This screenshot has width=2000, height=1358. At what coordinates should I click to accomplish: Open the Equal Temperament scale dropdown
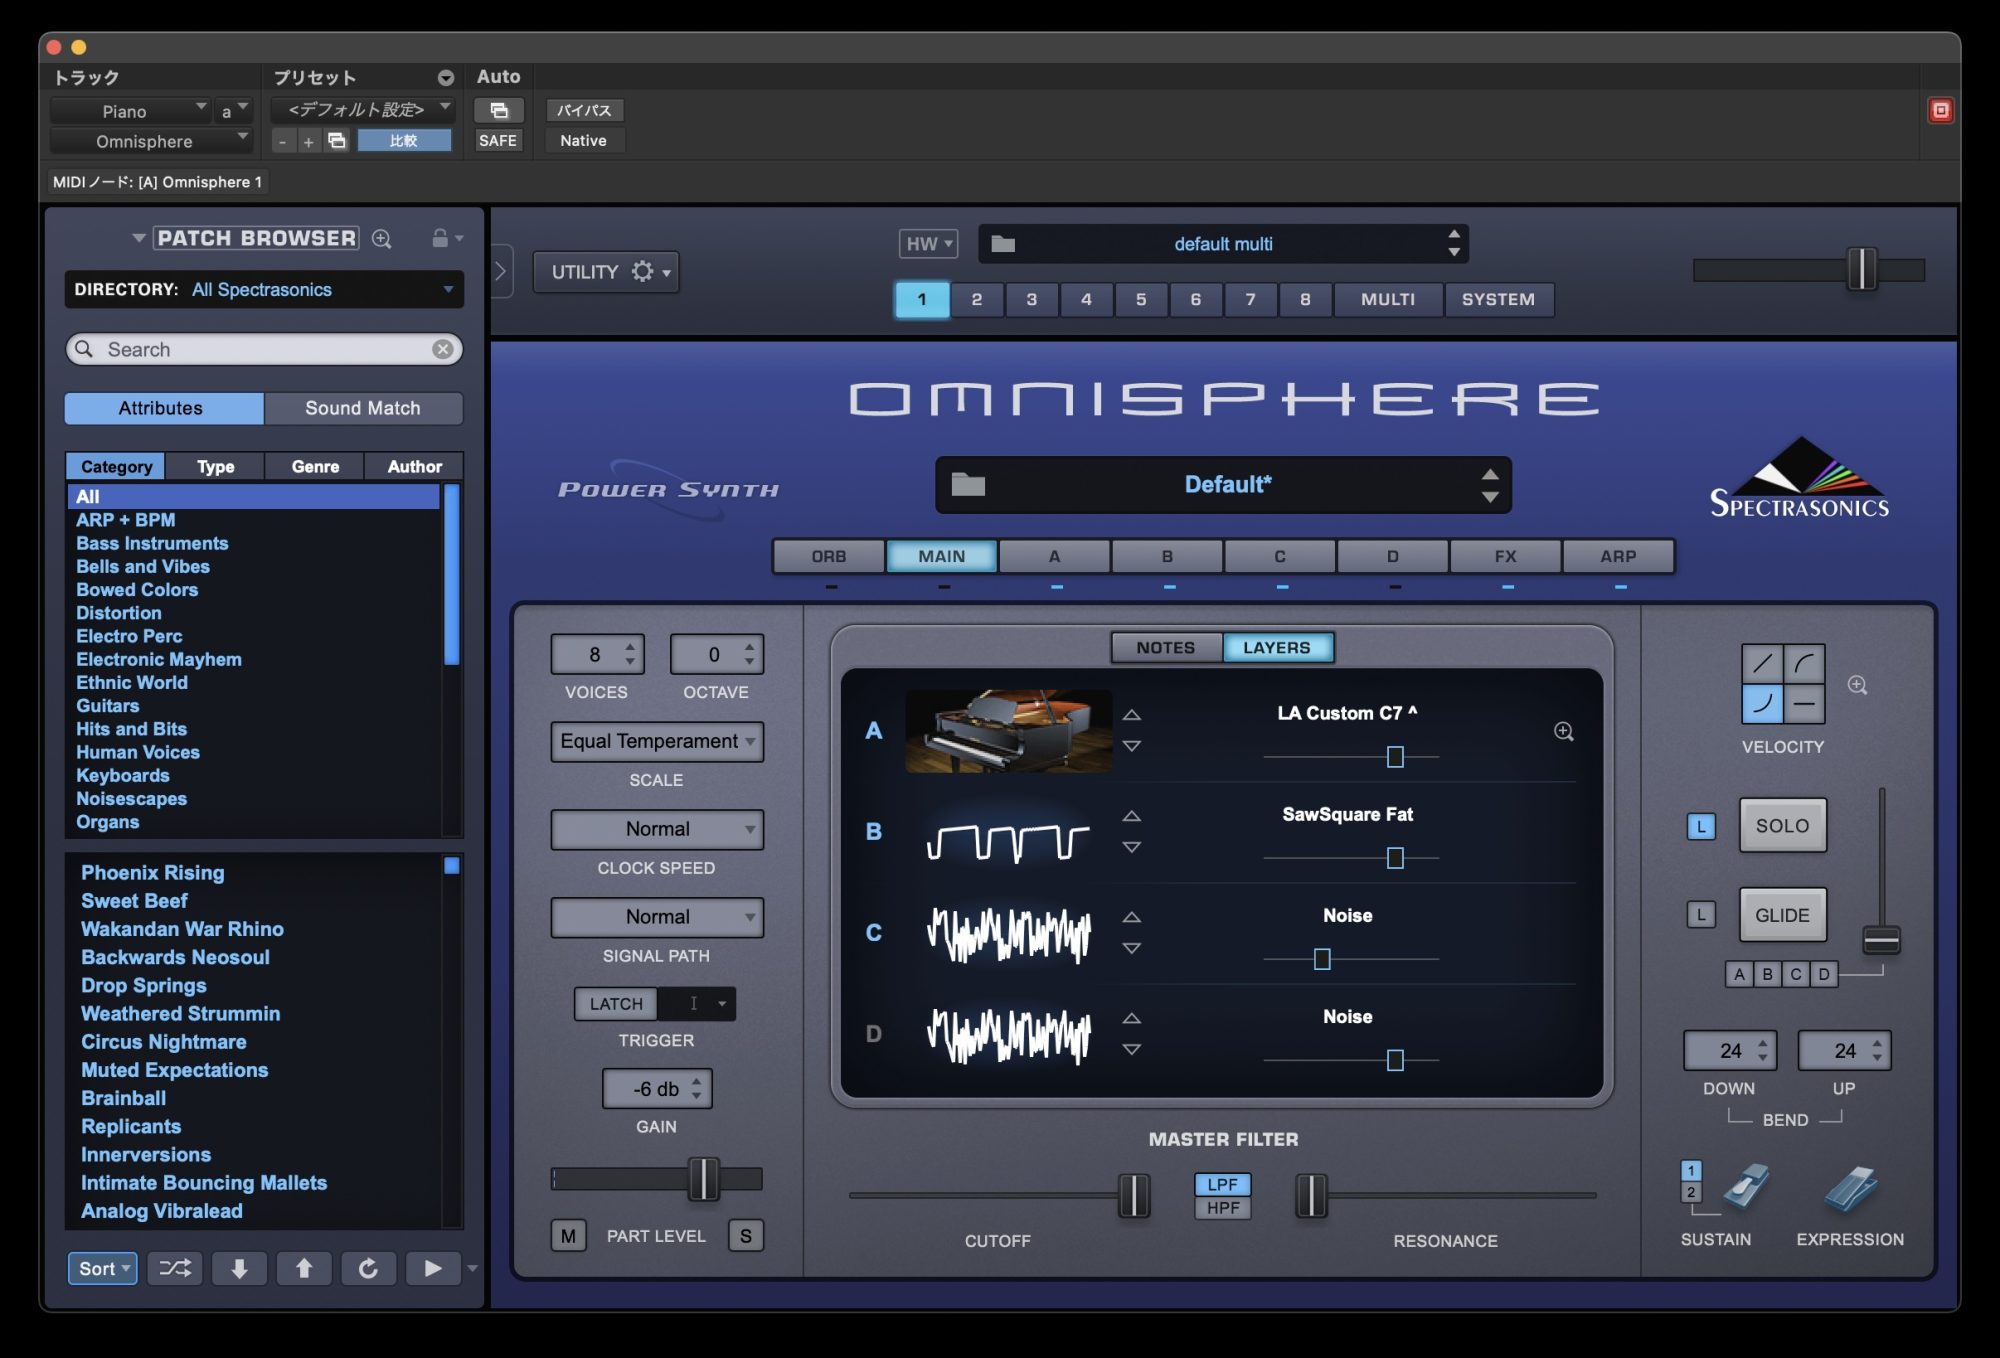[x=657, y=741]
